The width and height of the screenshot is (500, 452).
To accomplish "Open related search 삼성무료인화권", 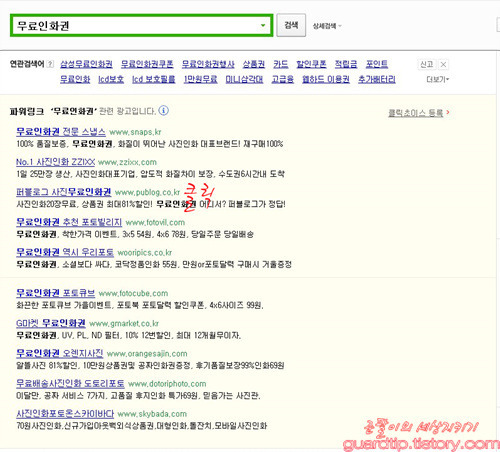I will tap(86, 64).
